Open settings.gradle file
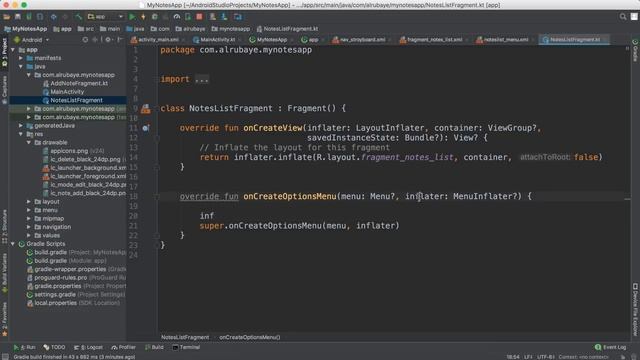This screenshot has width=640, height=360. (76, 295)
